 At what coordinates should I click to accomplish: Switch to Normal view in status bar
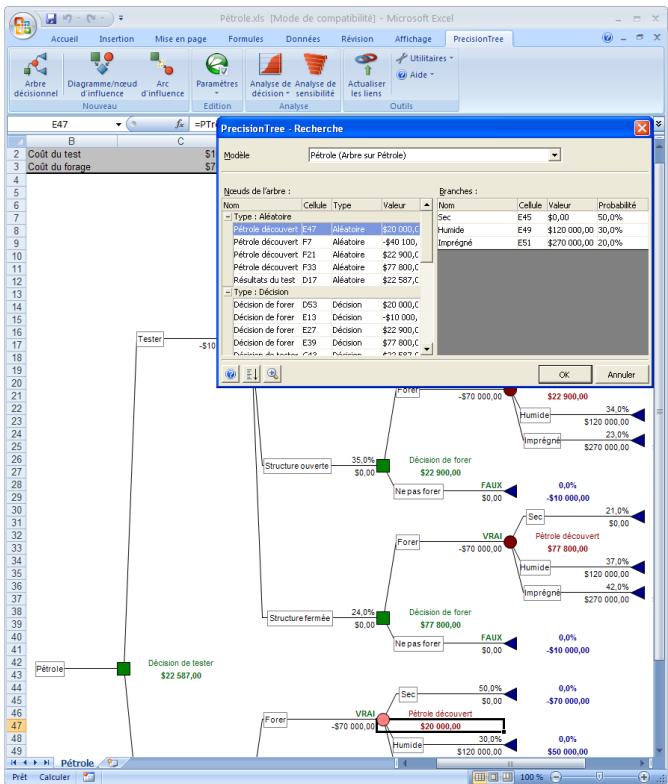click(x=479, y=777)
